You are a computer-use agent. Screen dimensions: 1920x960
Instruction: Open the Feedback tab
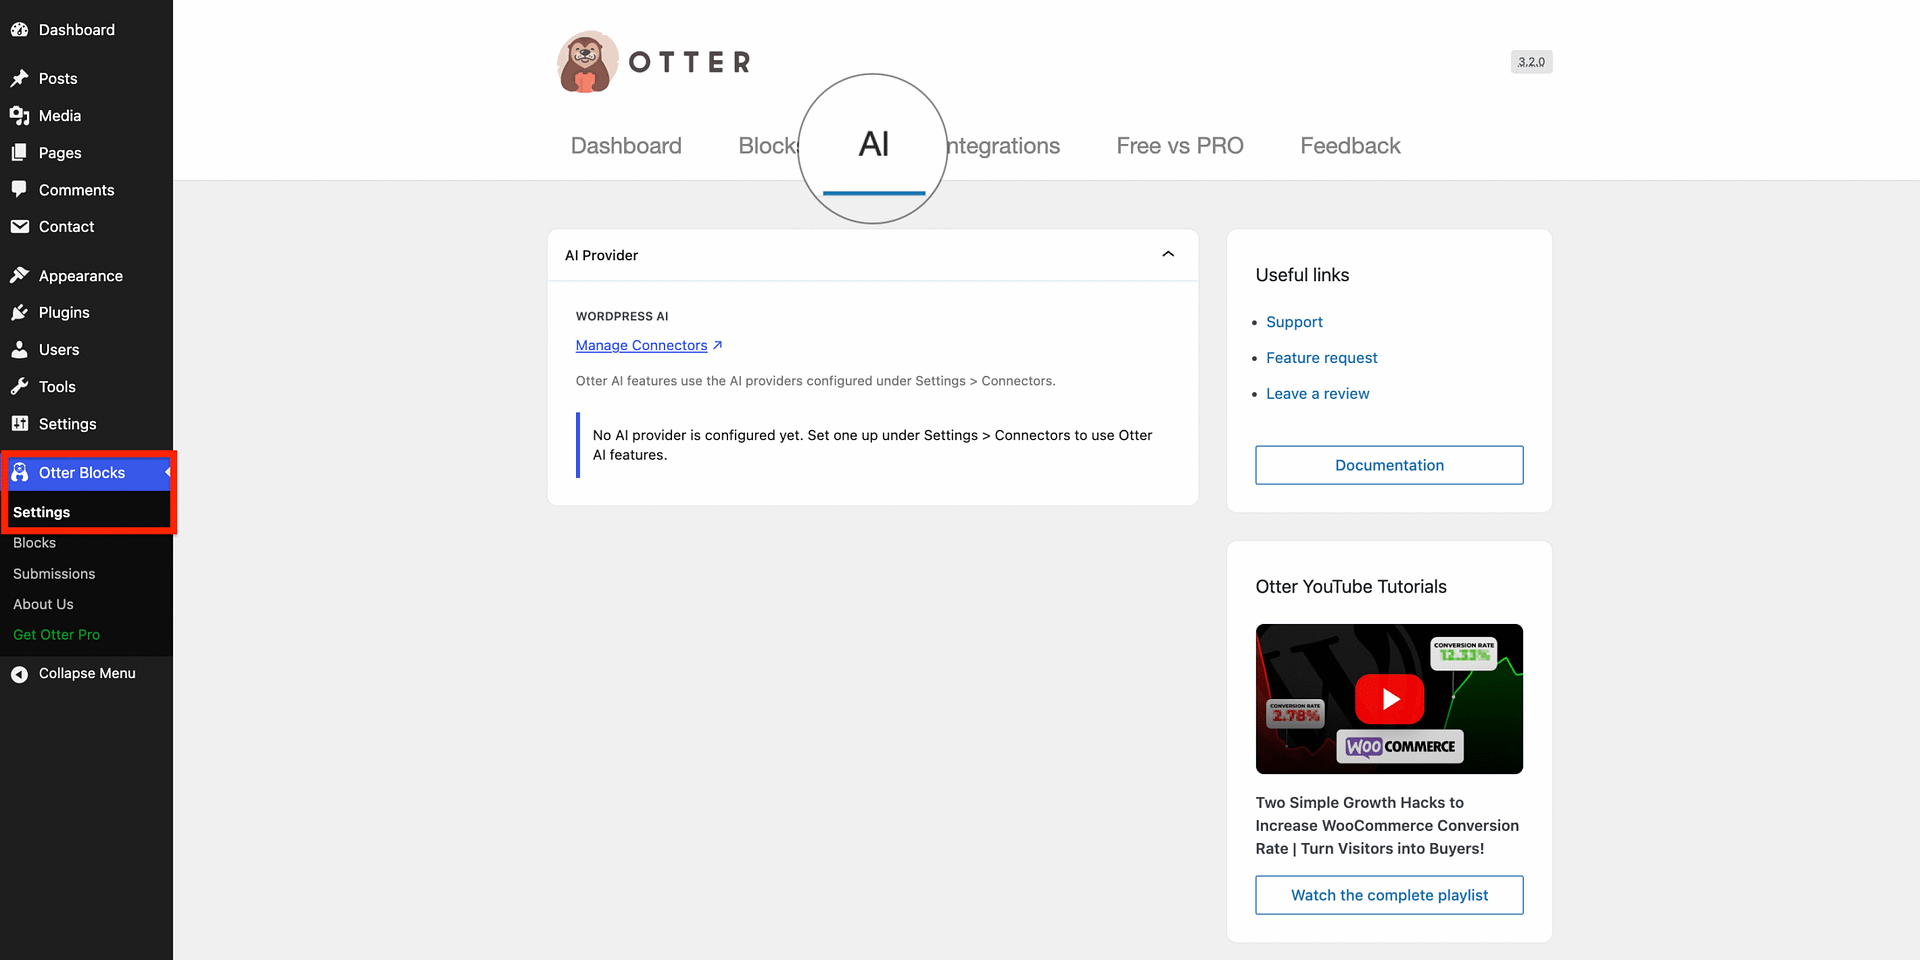[x=1350, y=146]
